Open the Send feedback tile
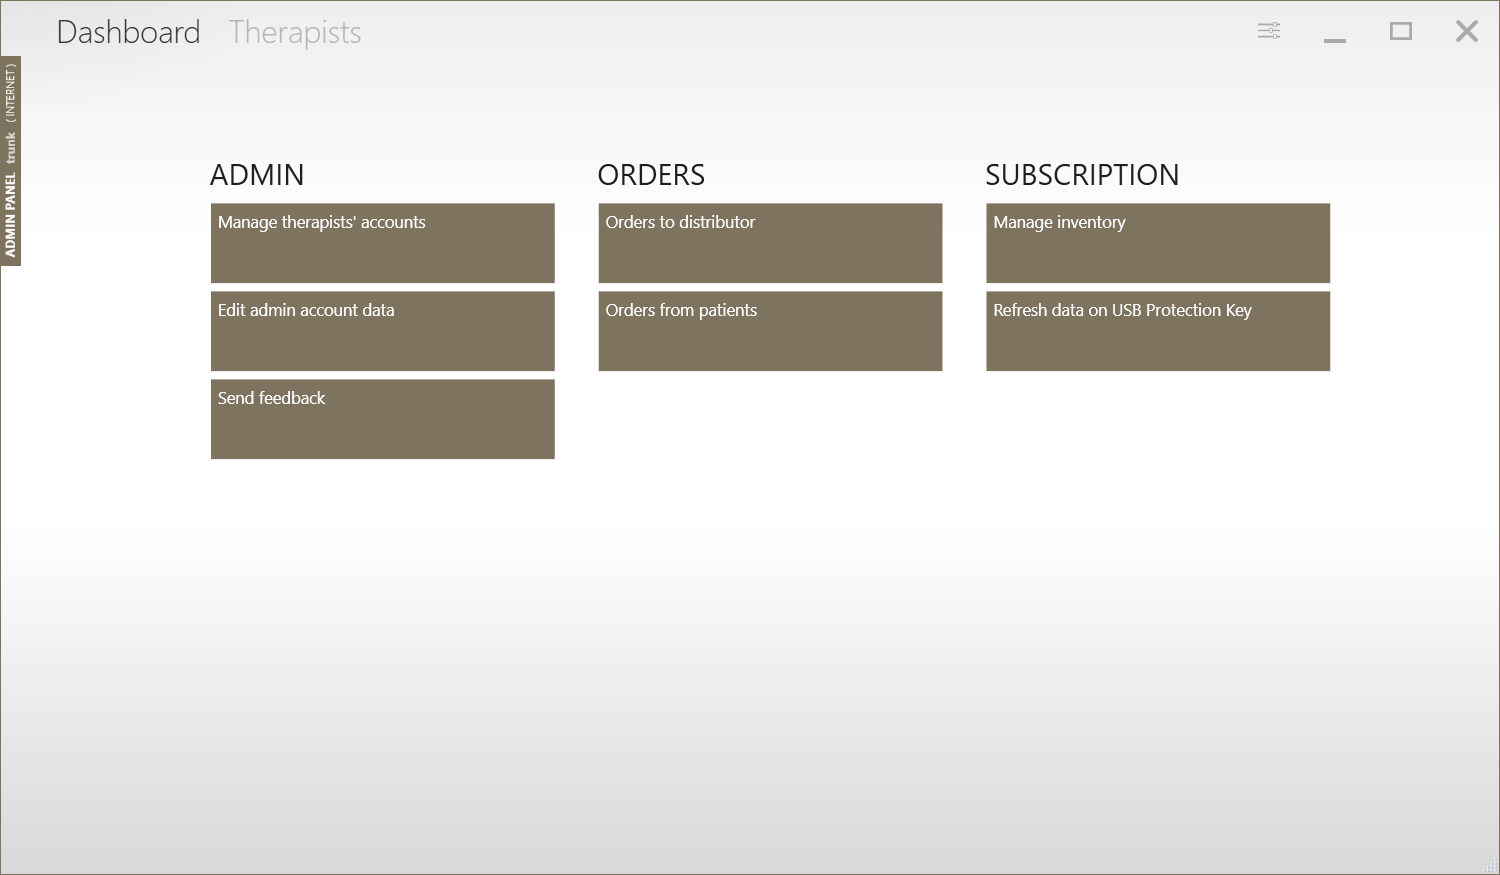Viewport: 1500px width, 875px height. 383,419
